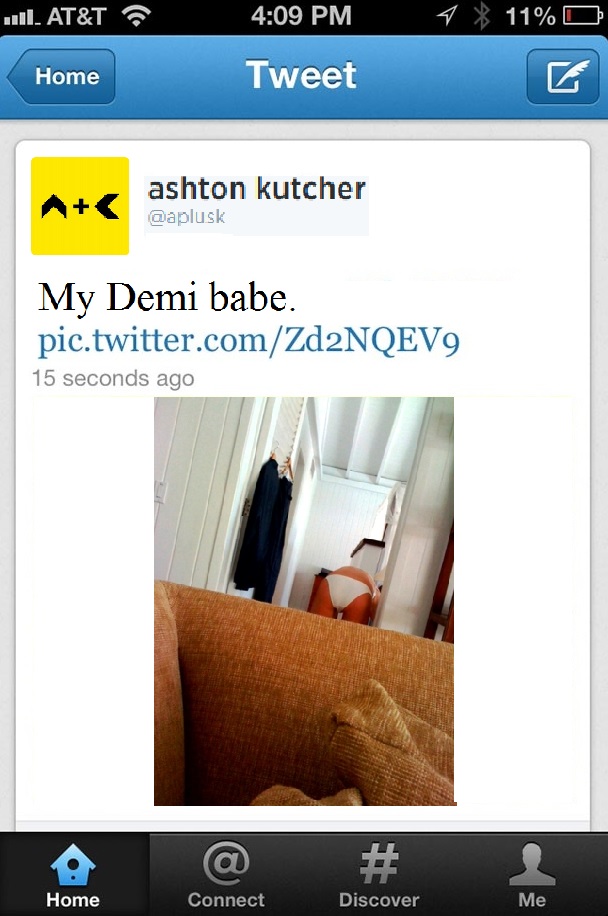Go back using the Home button
This screenshot has height=916, width=608.
coord(61,77)
